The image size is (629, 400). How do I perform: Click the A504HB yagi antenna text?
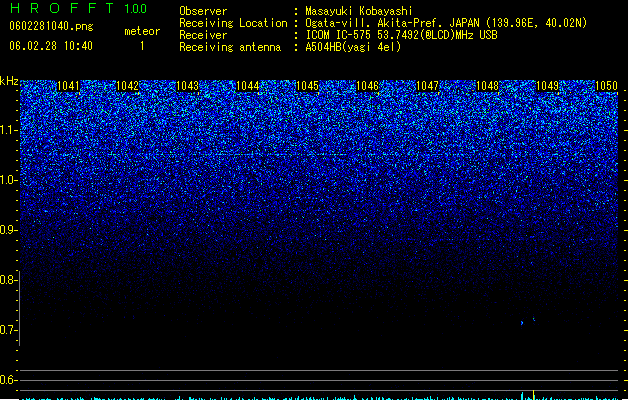tap(353, 47)
